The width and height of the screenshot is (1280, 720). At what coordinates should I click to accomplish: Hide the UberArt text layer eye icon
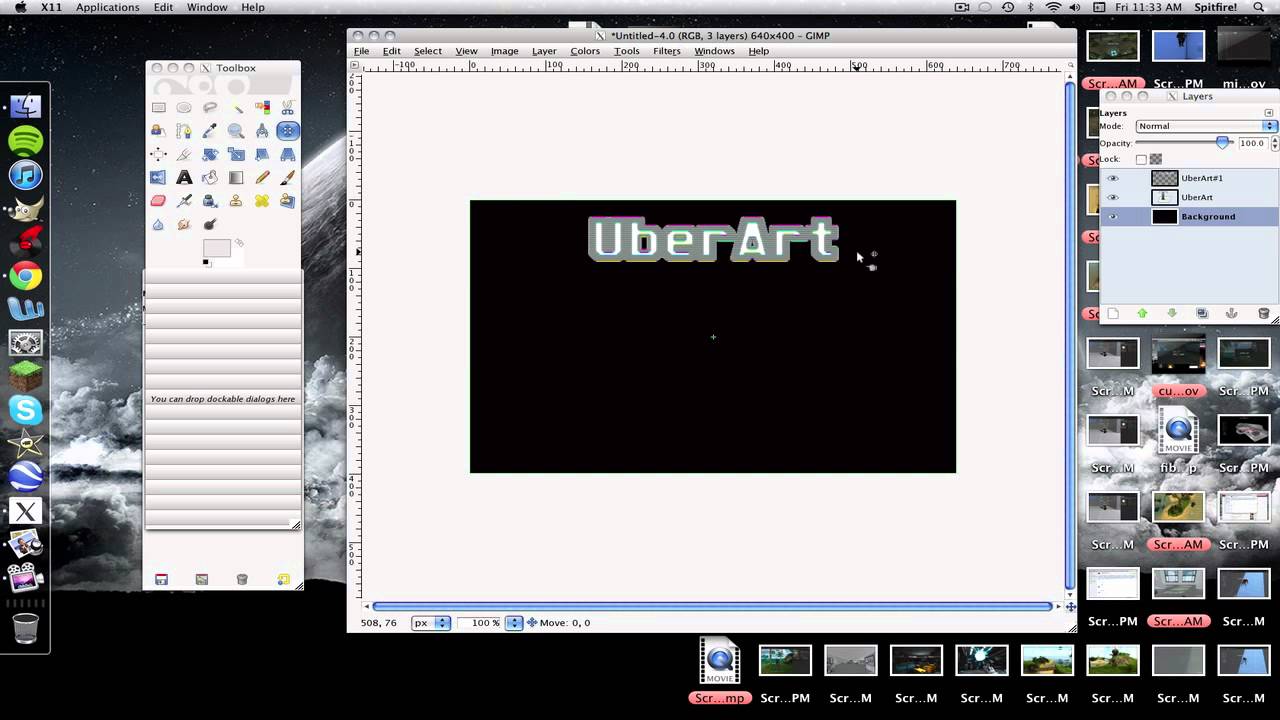point(1113,197)
